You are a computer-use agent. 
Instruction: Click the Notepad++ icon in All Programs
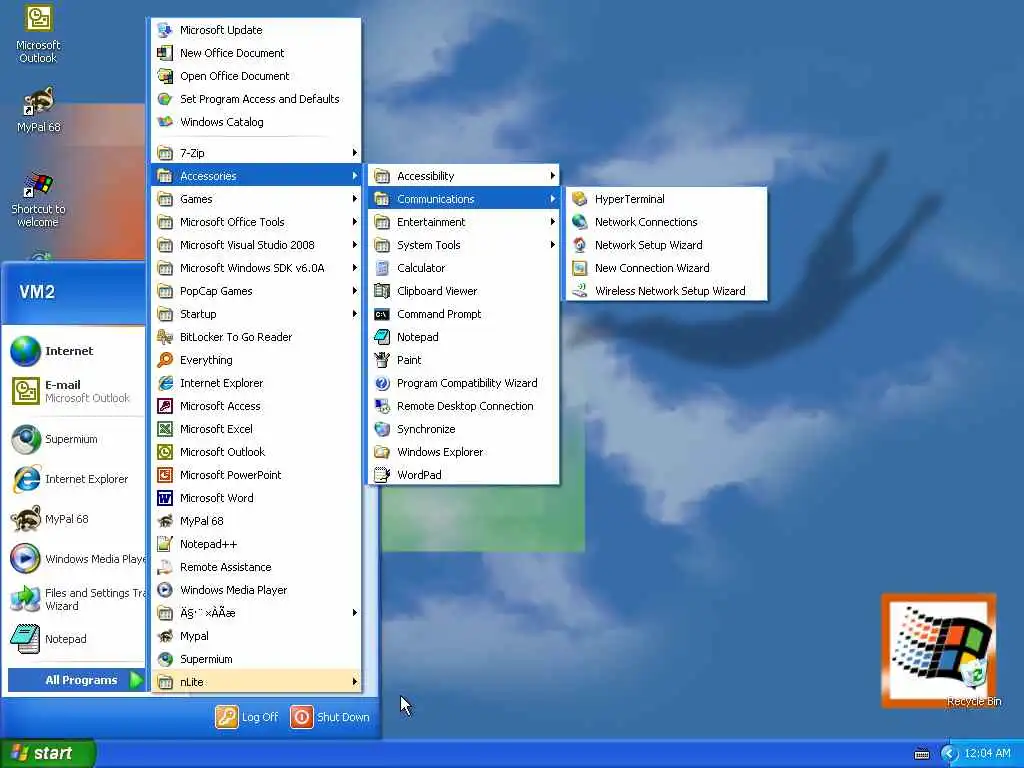pyautogui.click(x=165, y=544)
